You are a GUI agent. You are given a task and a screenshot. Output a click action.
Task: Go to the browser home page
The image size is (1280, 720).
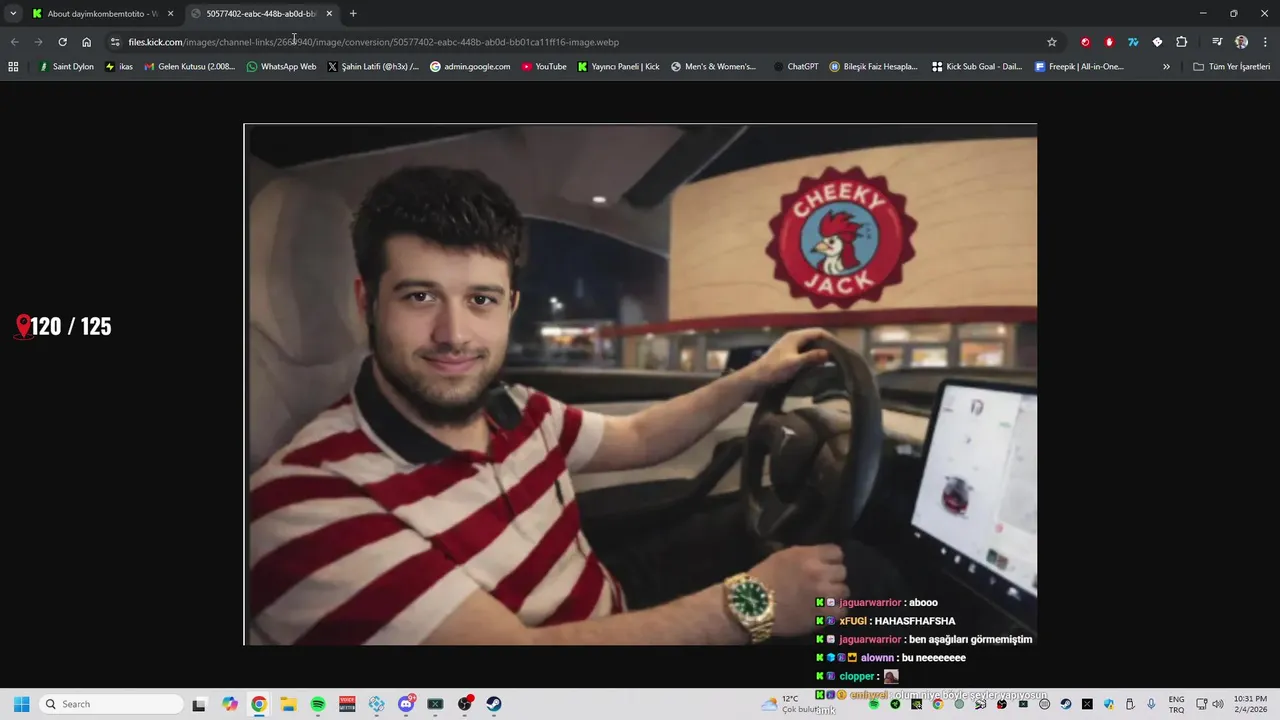(87, 42)
